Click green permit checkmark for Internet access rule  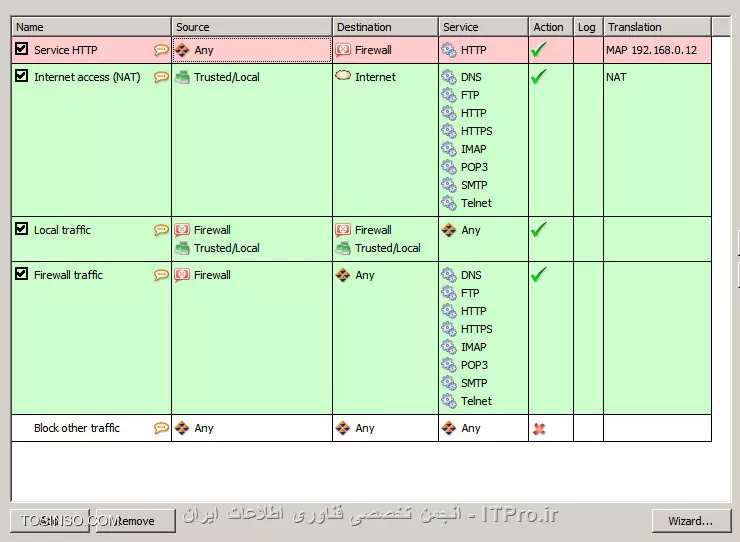click(x=538, y=76)
